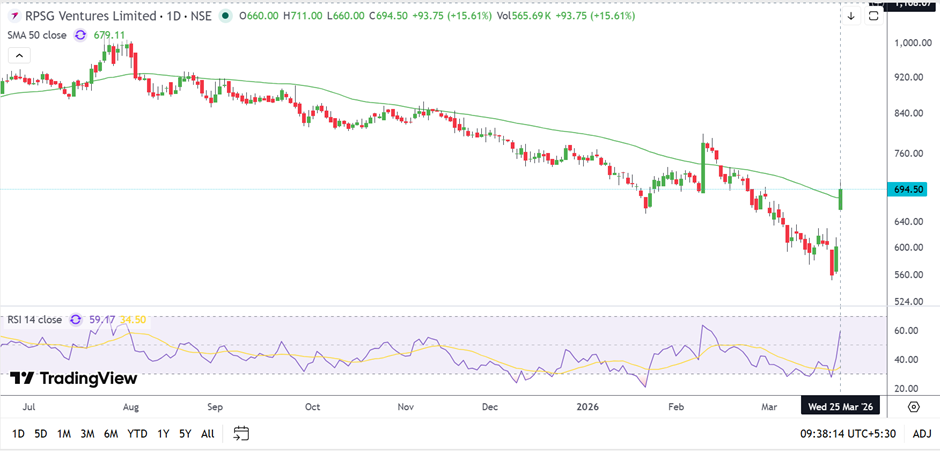Select the 1D time range

pos(18,434)
